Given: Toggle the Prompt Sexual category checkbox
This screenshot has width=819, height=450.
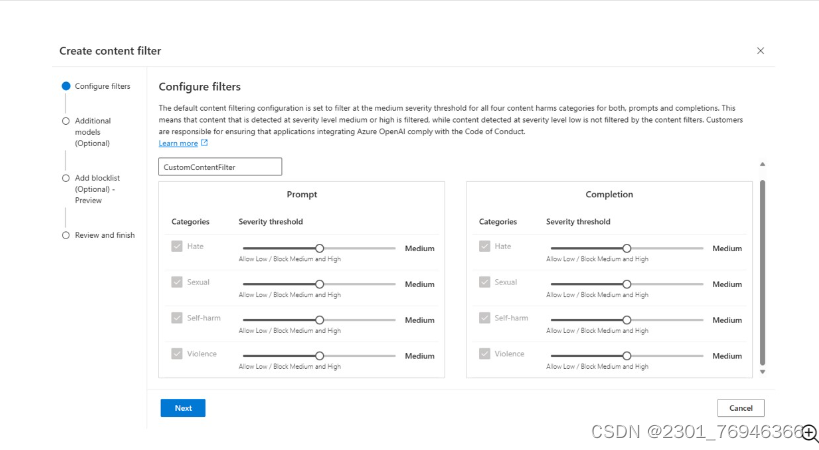Looking at the screenshot, I should (x=177, y=282).
